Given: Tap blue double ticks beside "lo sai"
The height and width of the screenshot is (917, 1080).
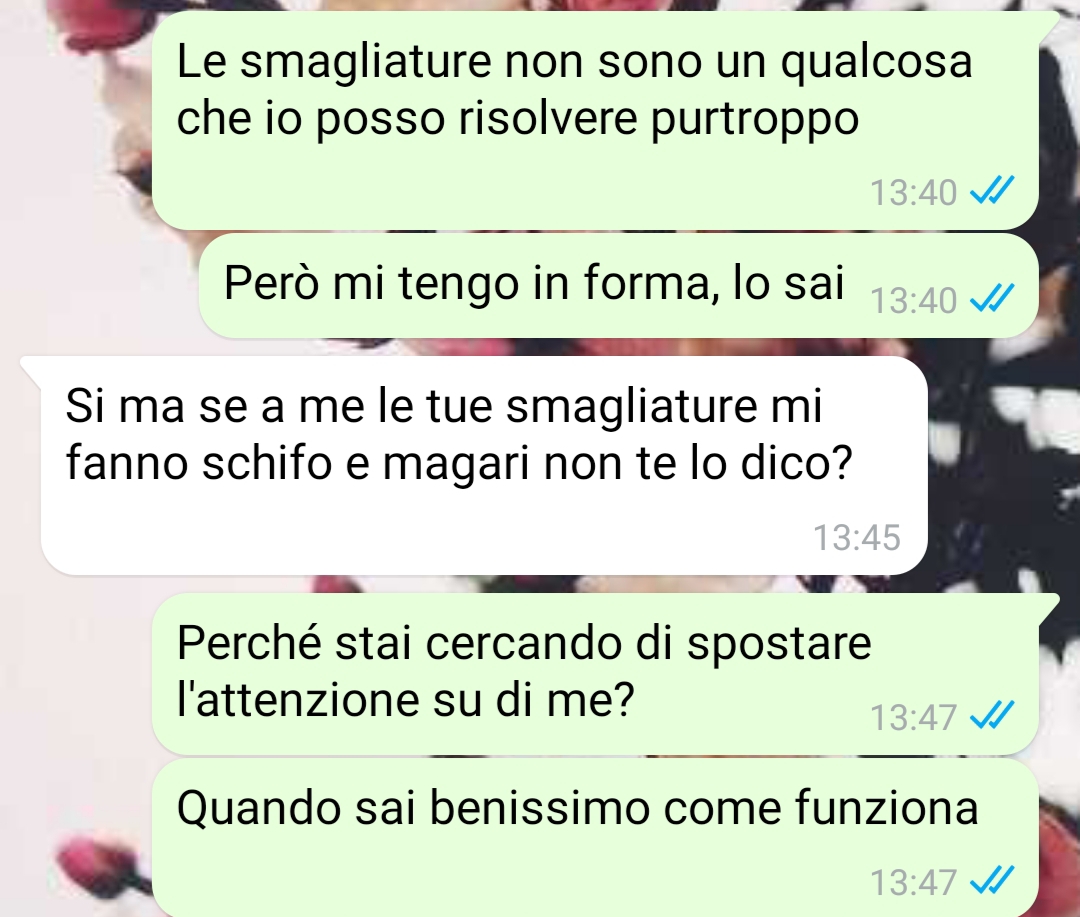Looking at the screenshot, I should pyautogui.click(x=992, y=298).
